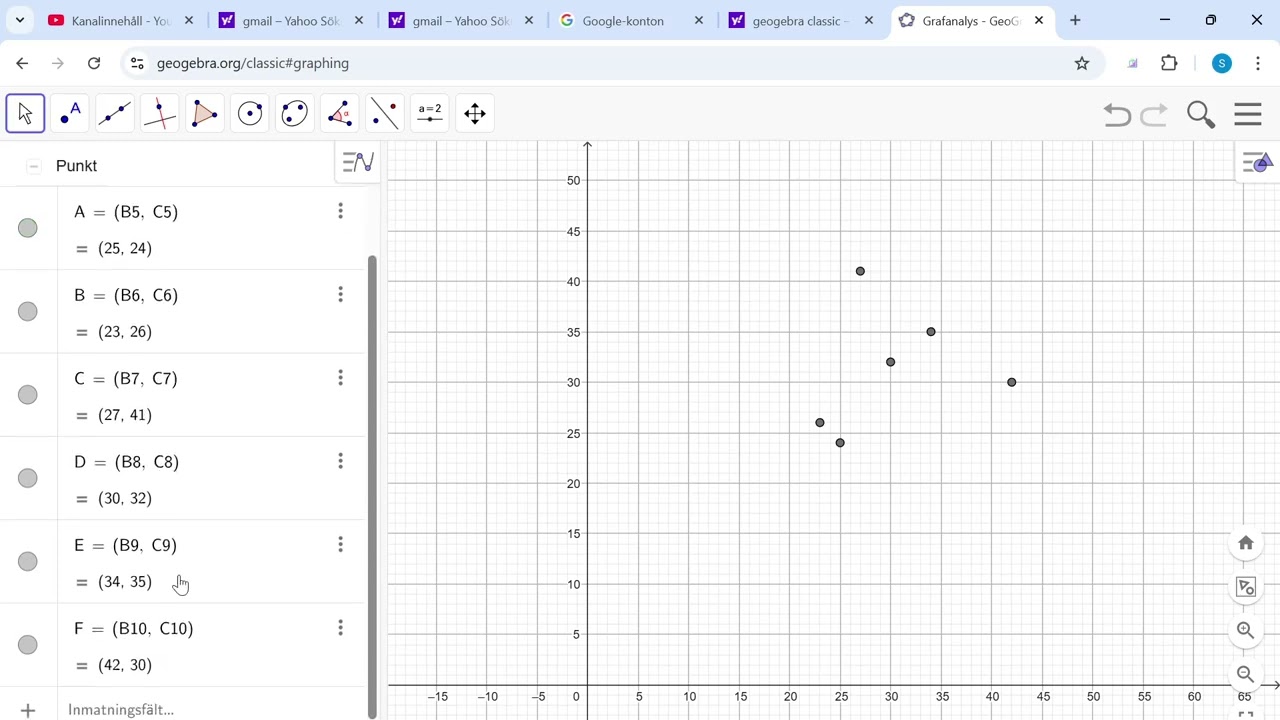Select the Reflect about Line tool
Viewport: 1280px width, 720px height.
tap(385, 114)
